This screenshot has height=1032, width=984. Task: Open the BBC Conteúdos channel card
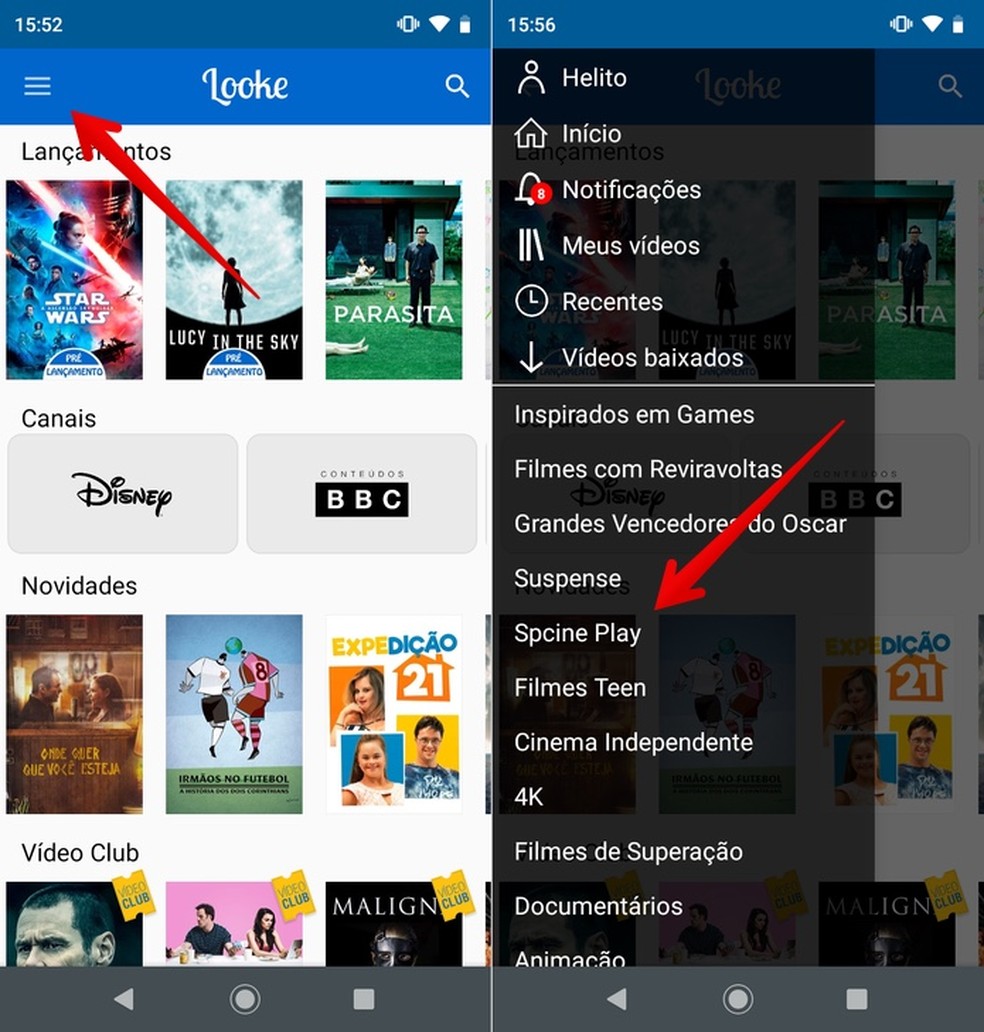click(361, 493)
